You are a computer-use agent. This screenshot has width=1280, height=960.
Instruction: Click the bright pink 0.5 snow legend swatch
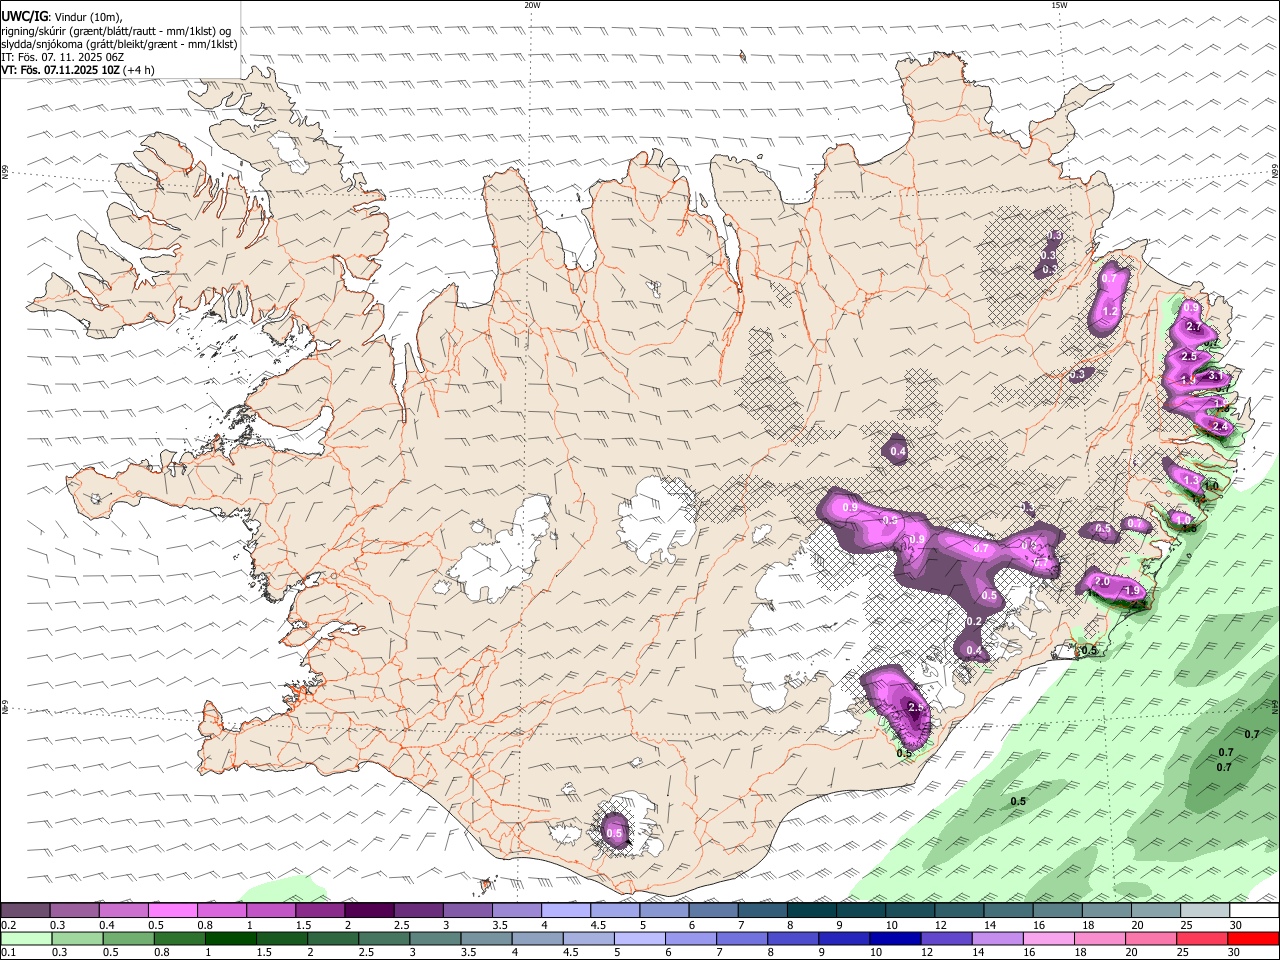(172, 911)
